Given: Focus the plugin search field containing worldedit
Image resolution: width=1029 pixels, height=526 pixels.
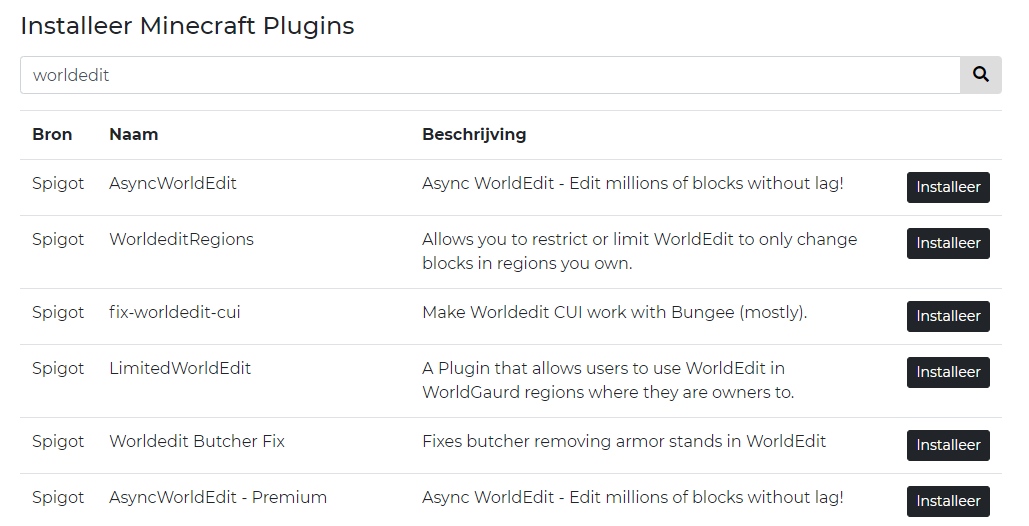Looking at the screenshot, I should (490, 75).
